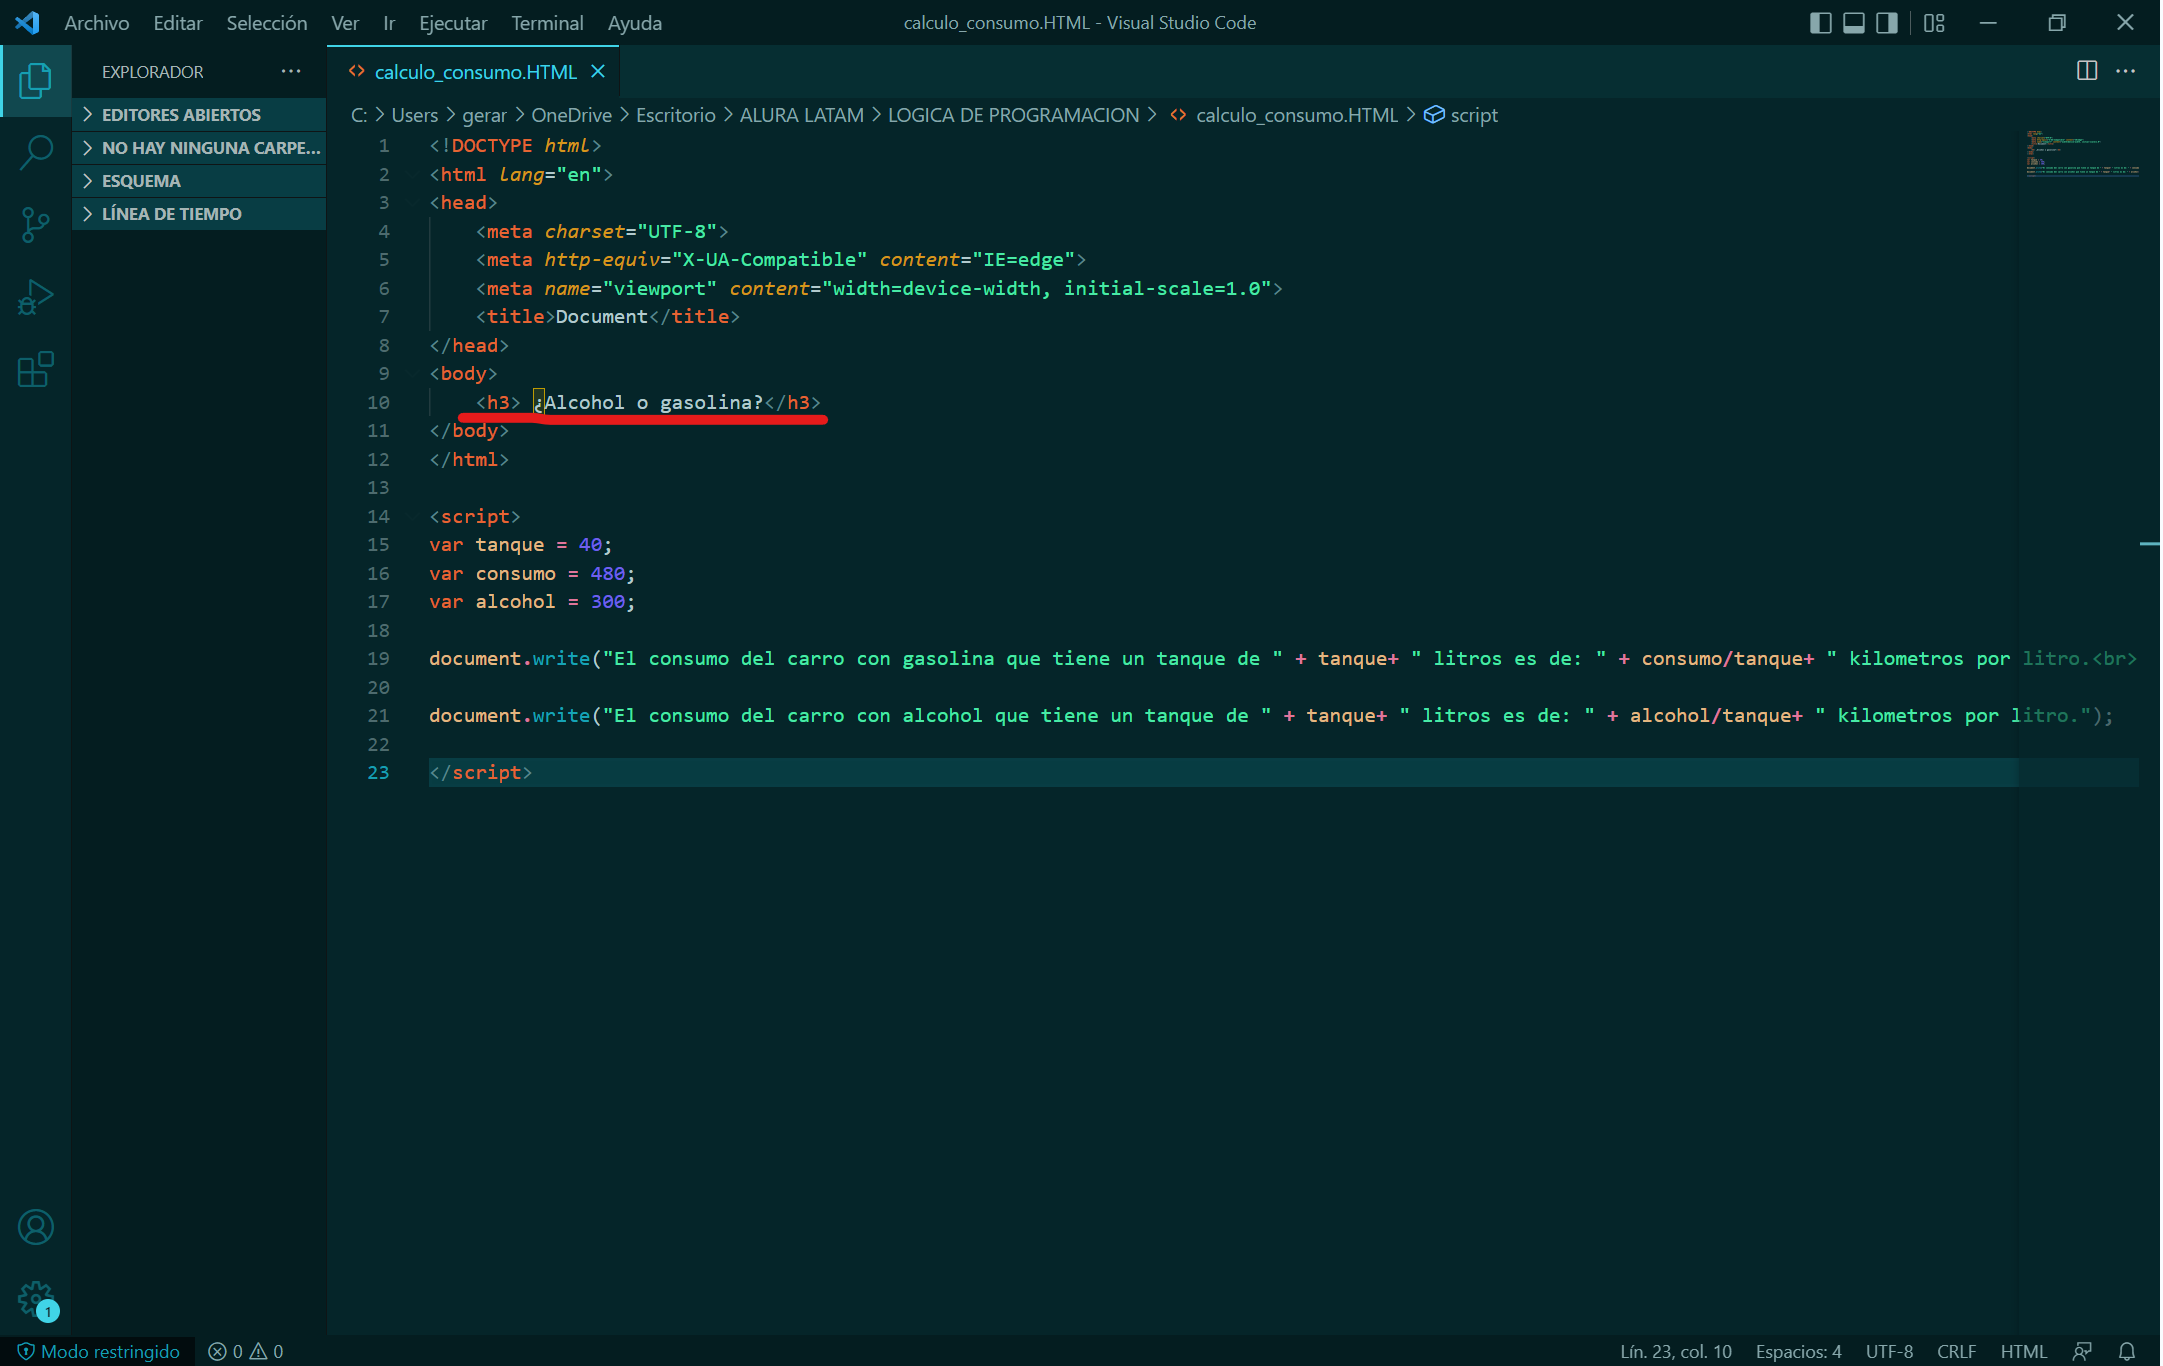Click the opening script tag on line 14
Screen dimensions: 2163x1366
pos(474,517)
